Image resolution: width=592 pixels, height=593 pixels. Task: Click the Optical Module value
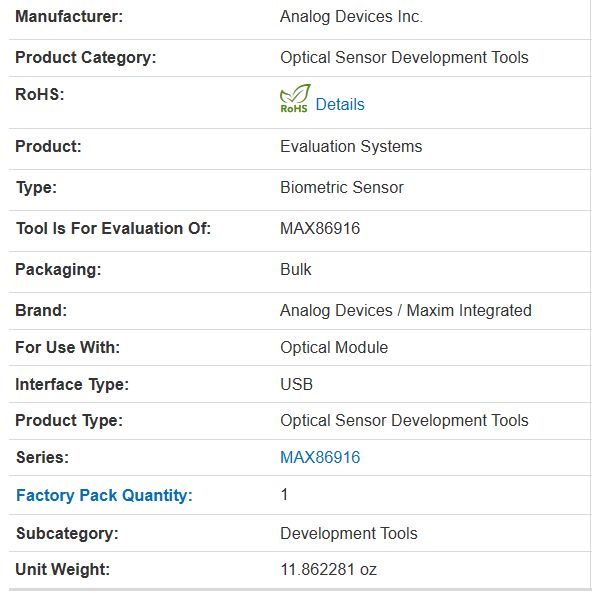[x=334, y=347]
